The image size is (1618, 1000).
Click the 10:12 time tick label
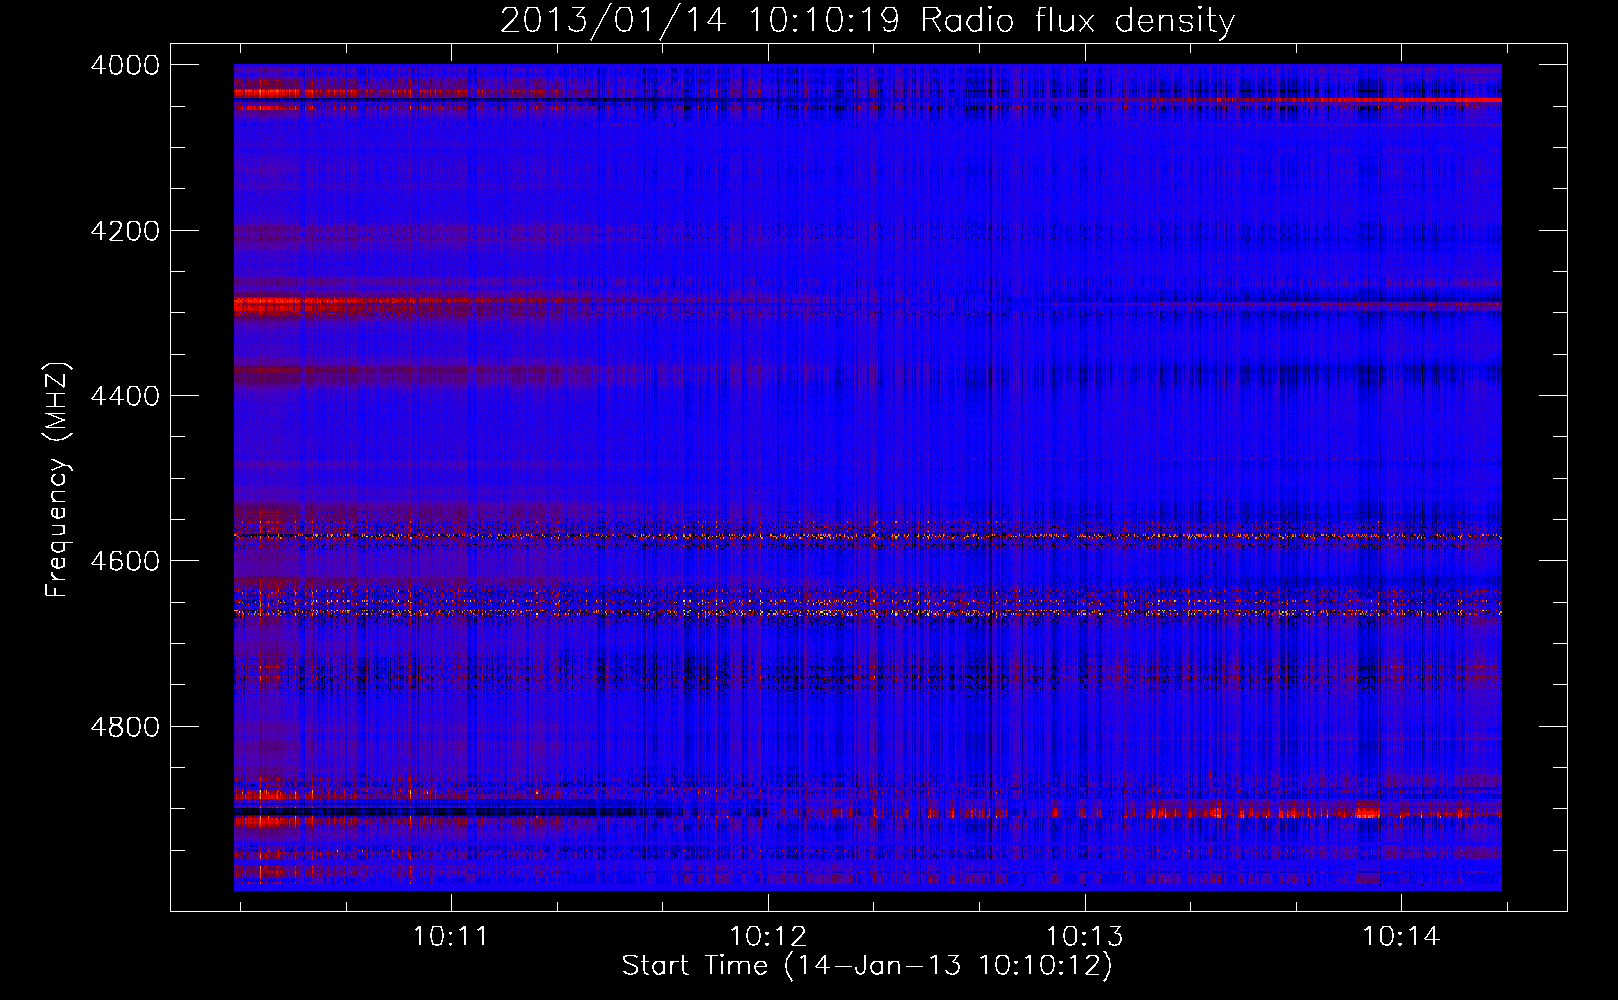(768, 936)
